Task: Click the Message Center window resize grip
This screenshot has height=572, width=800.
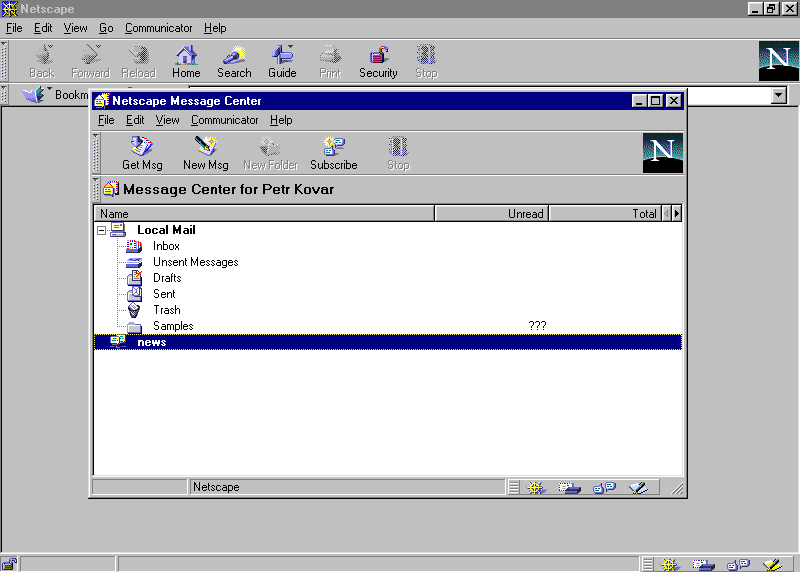Action: (x=677, y=489)
